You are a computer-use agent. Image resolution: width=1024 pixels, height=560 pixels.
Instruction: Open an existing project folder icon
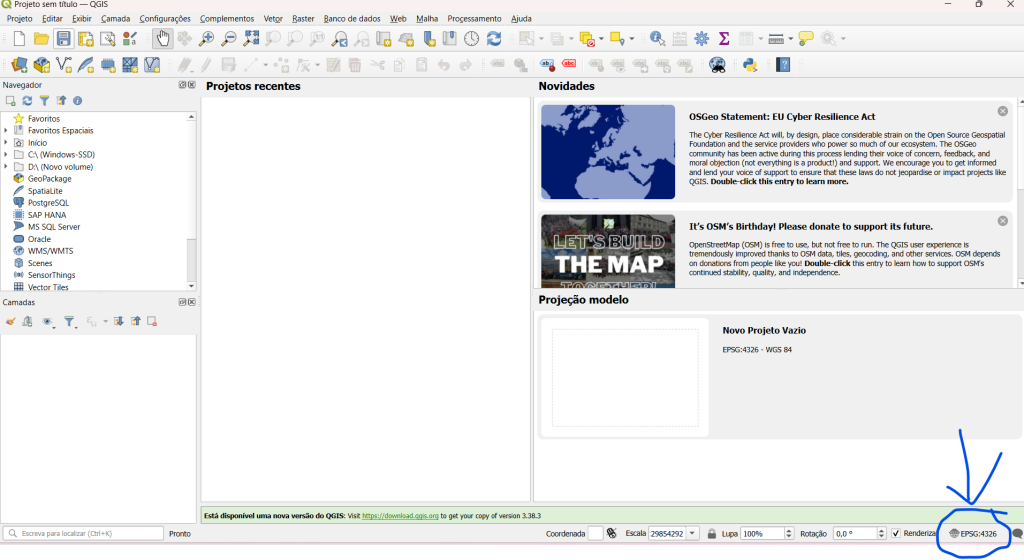click(41, 39)
